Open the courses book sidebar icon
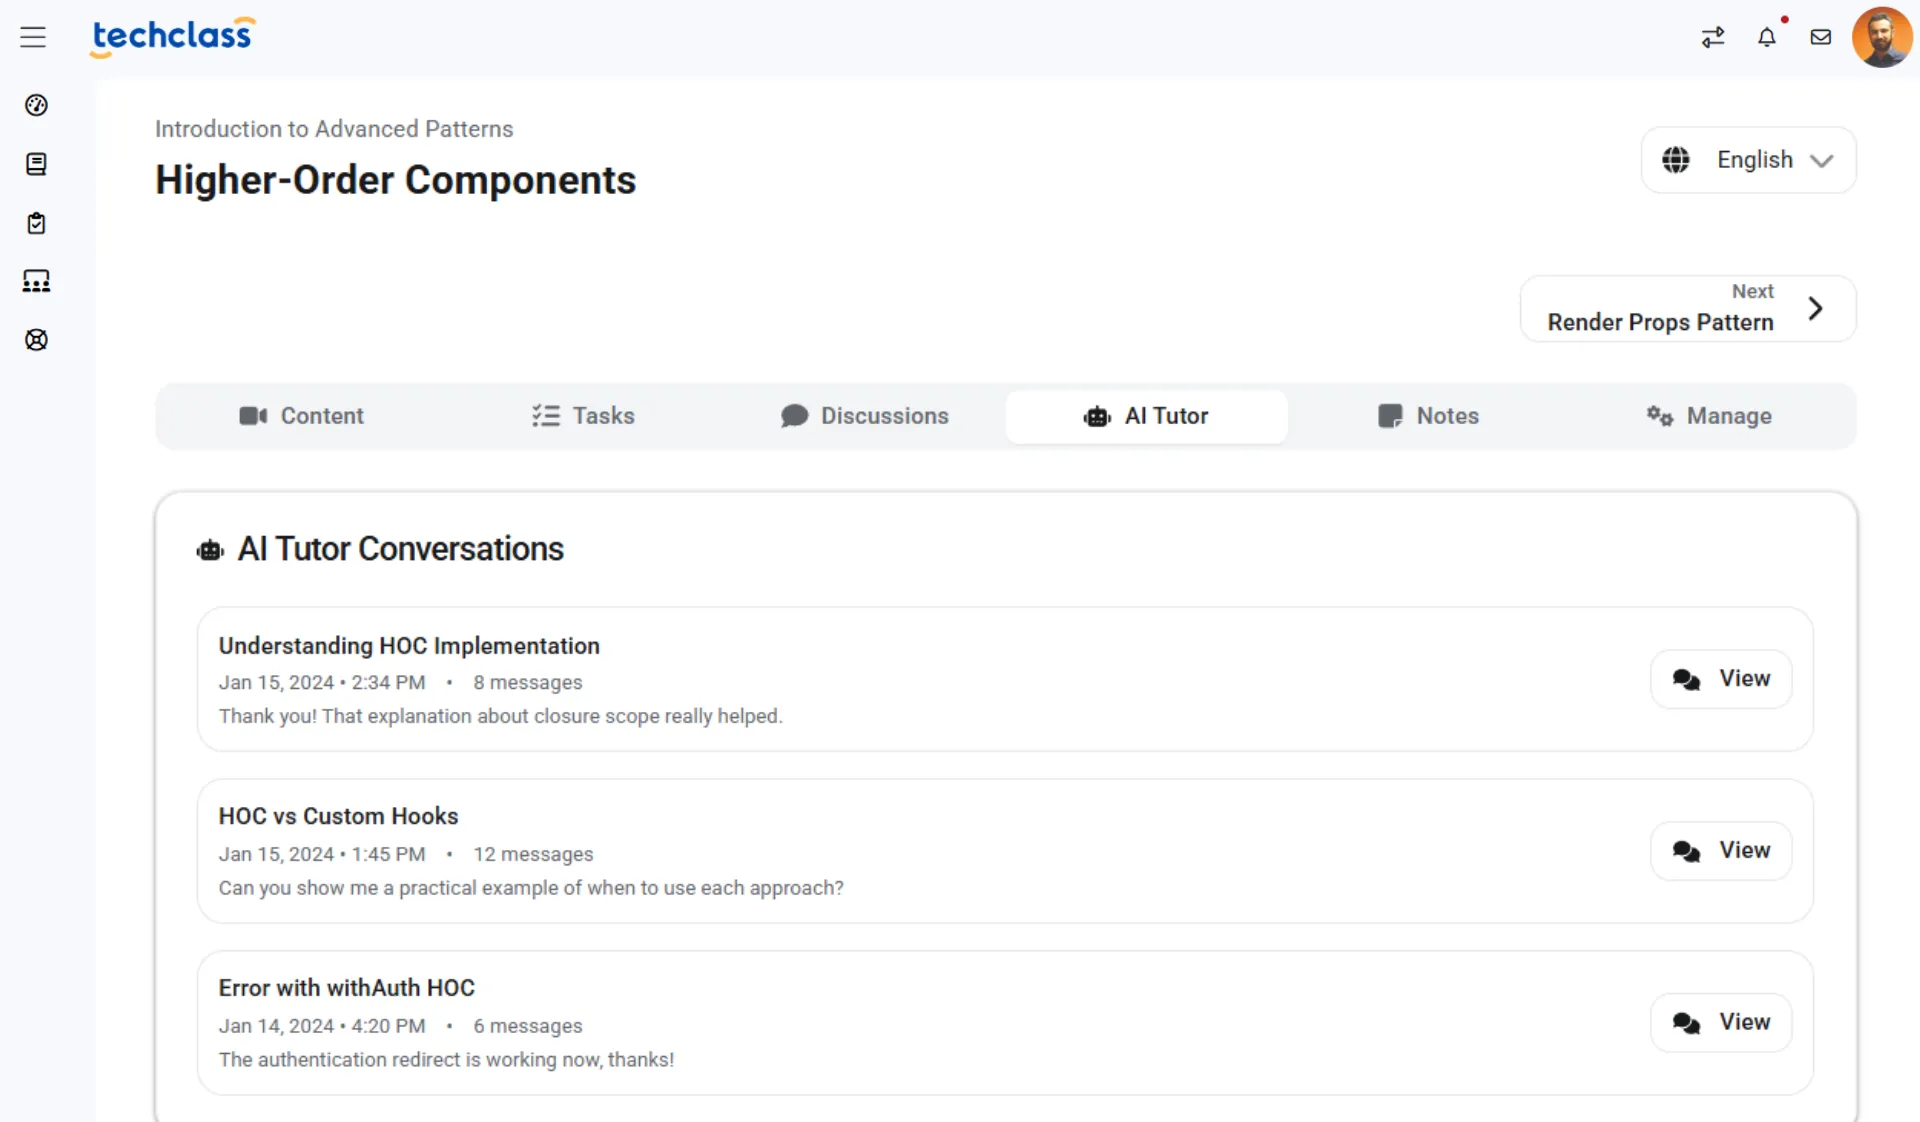Viewport: 1920px width, 1122px height. tap(36, 164)
